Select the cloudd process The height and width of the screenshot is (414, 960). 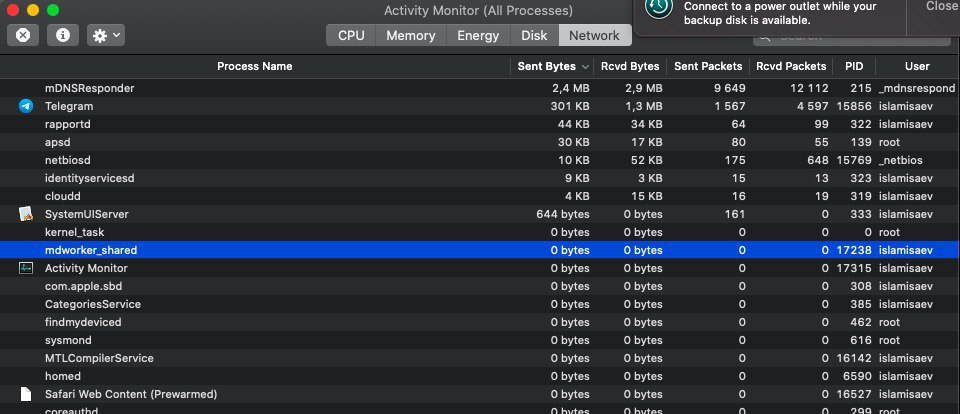click(62, 197)
